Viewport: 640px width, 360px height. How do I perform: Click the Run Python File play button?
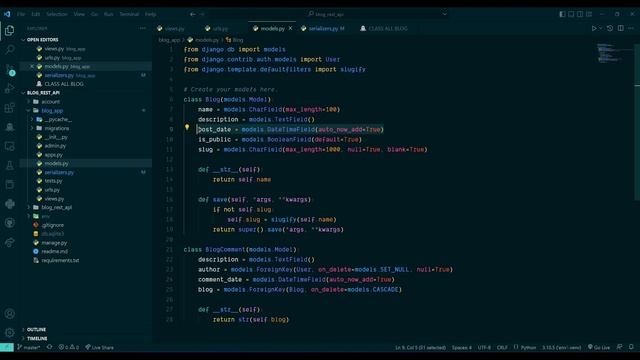(594, 29)
